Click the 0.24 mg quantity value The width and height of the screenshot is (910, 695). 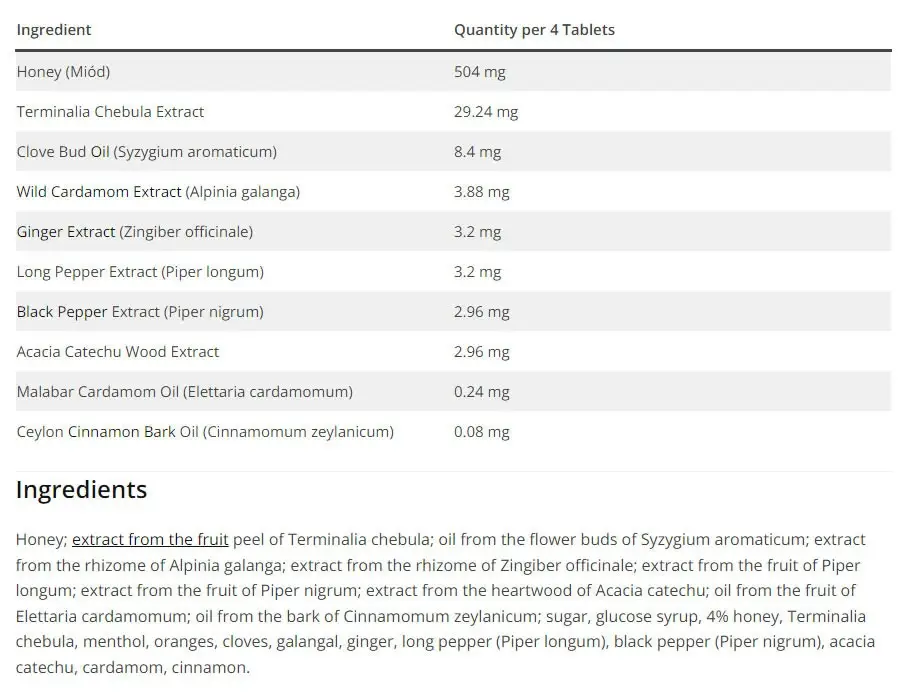pos(482,392)
